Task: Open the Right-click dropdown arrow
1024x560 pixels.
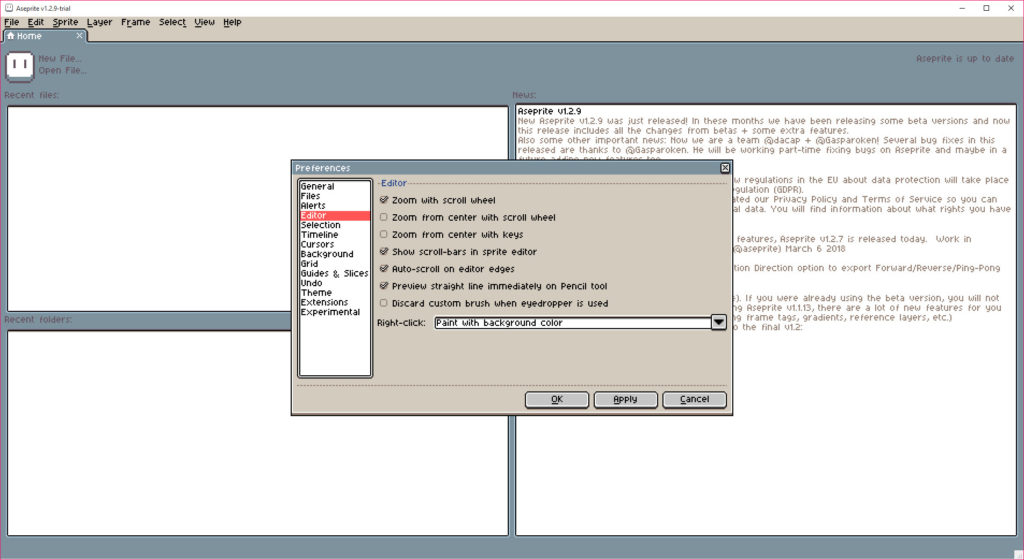Action: [x=718, y=322]
